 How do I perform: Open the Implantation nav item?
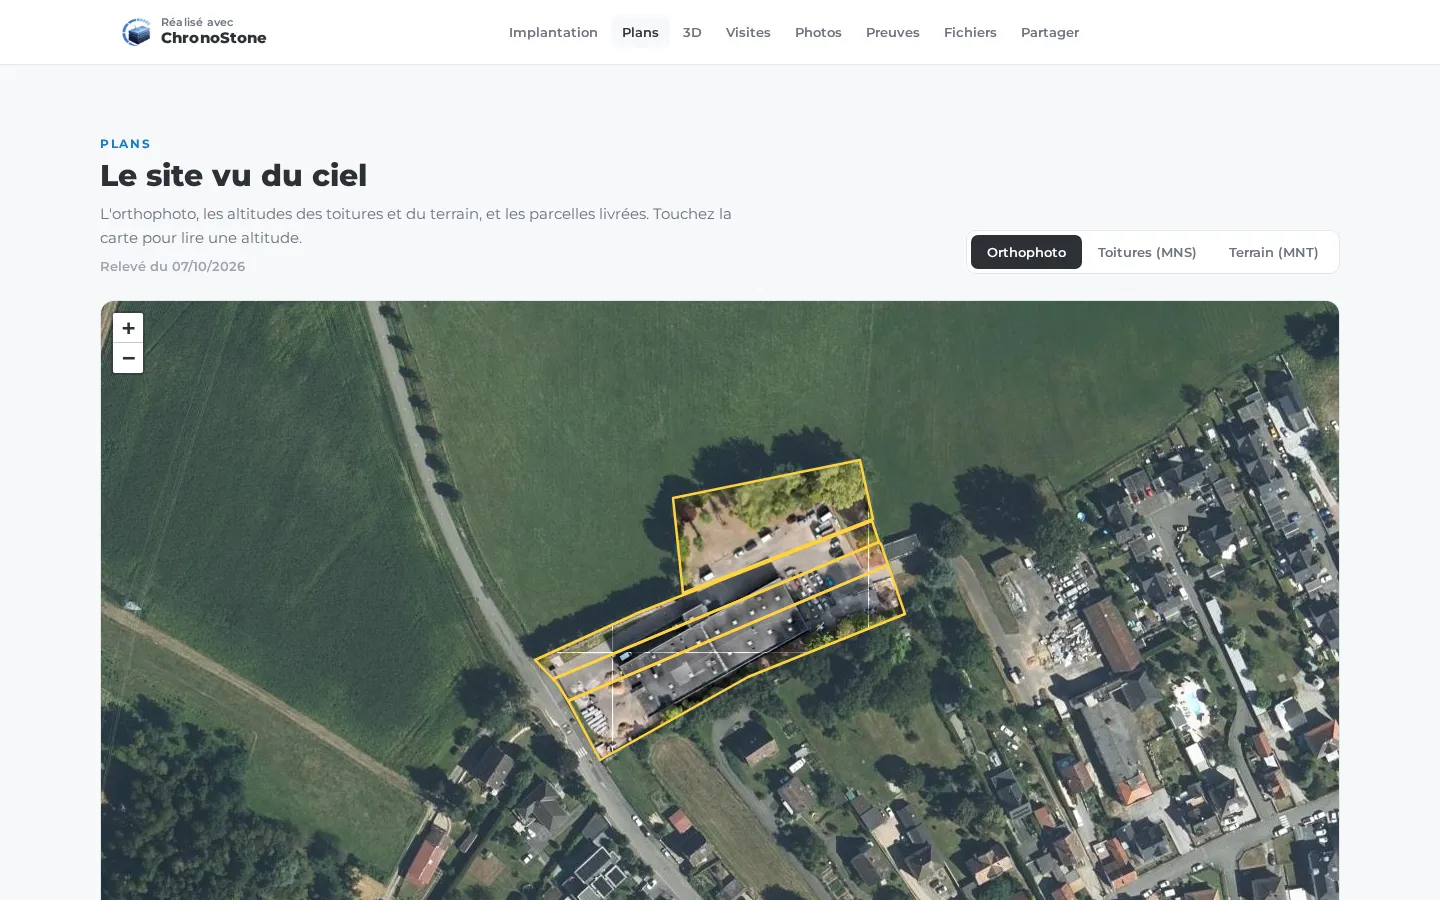click(553, 32)
